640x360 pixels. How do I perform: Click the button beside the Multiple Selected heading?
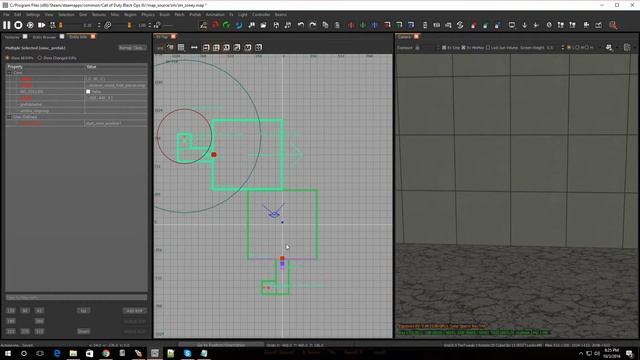coord(132,48)
